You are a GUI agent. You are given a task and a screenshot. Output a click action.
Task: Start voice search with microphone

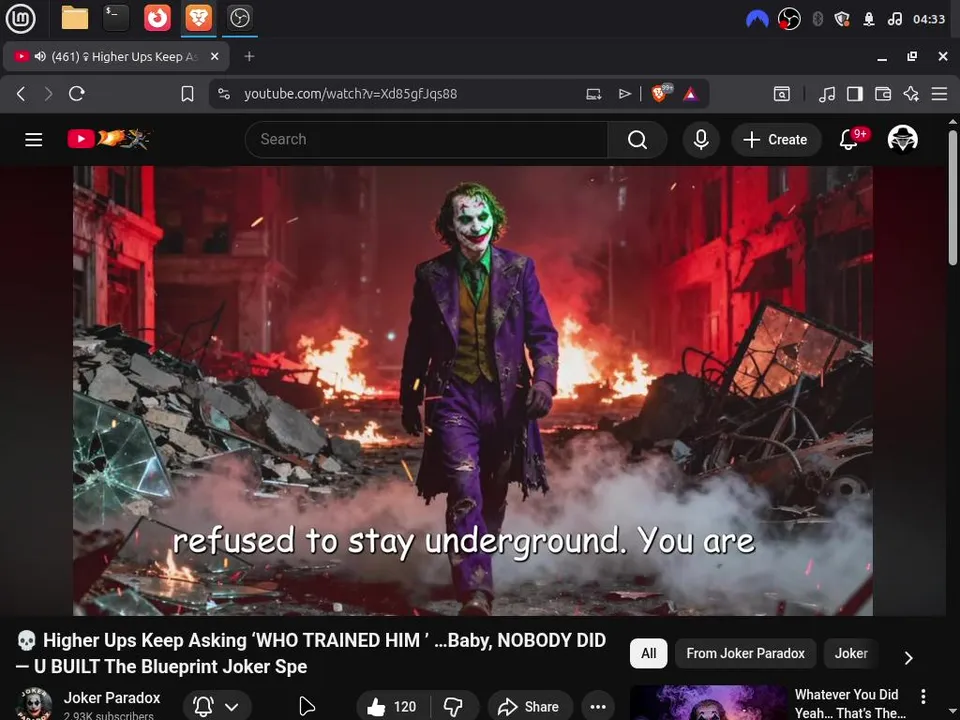click(x=701, y=140)
